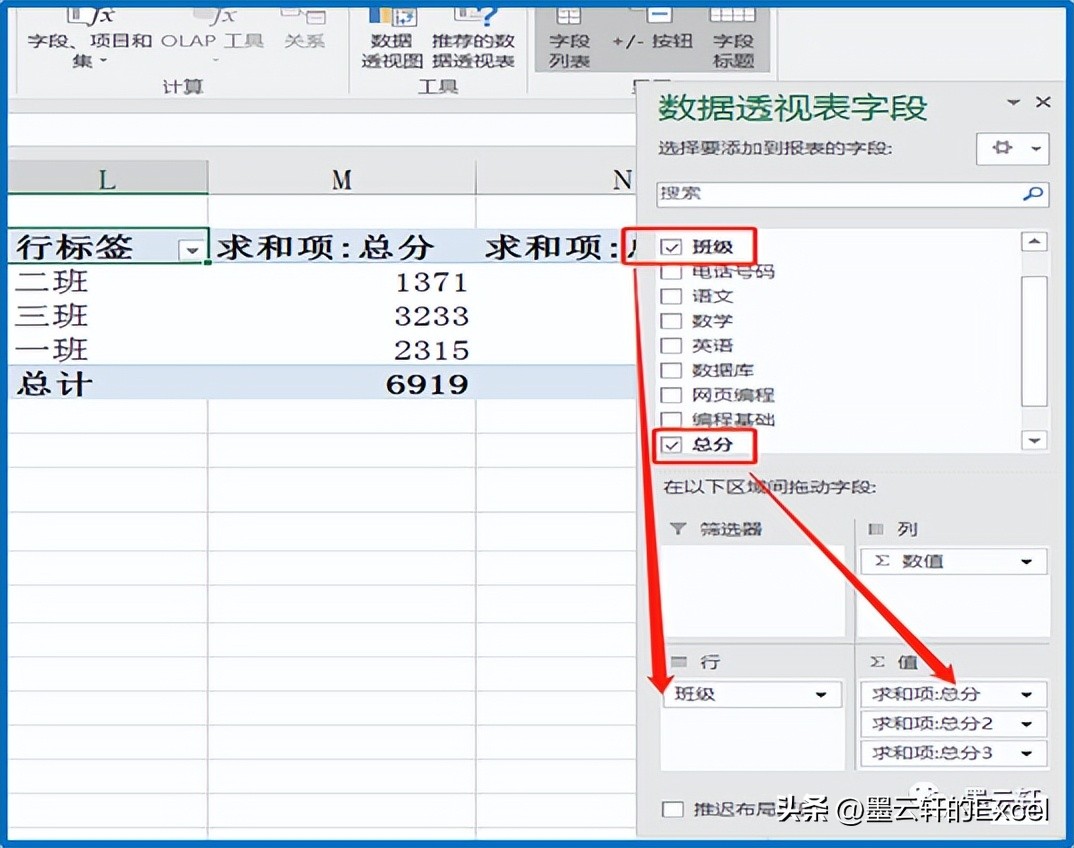Select the cell with value 2315
1074x848 pixels.
tap(342, 349)
